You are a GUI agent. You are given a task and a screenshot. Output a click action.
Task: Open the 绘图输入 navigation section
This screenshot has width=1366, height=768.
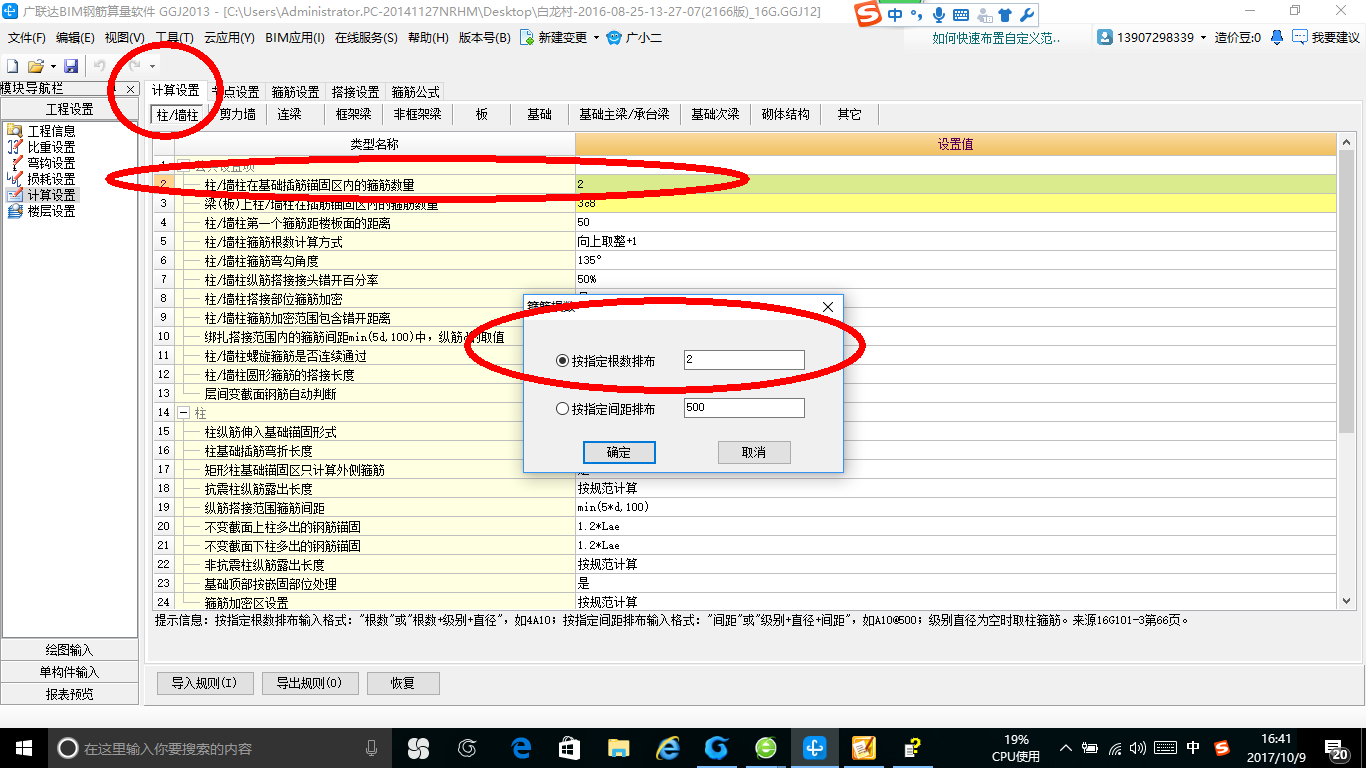(69, 650)
